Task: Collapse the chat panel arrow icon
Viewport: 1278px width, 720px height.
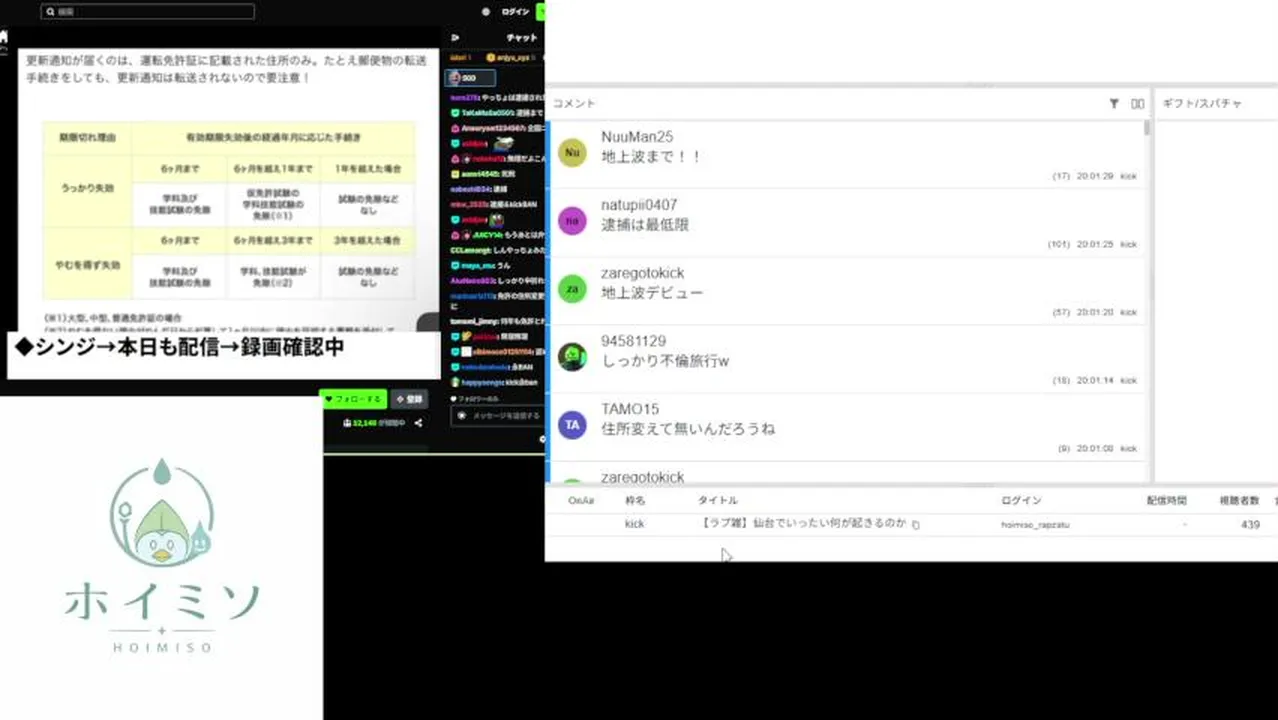Action: (x=455, y=38)
